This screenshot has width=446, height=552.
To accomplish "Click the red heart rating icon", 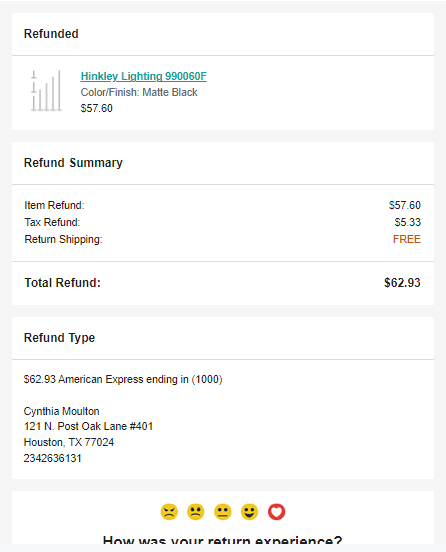I will click(x=277, y=512).
